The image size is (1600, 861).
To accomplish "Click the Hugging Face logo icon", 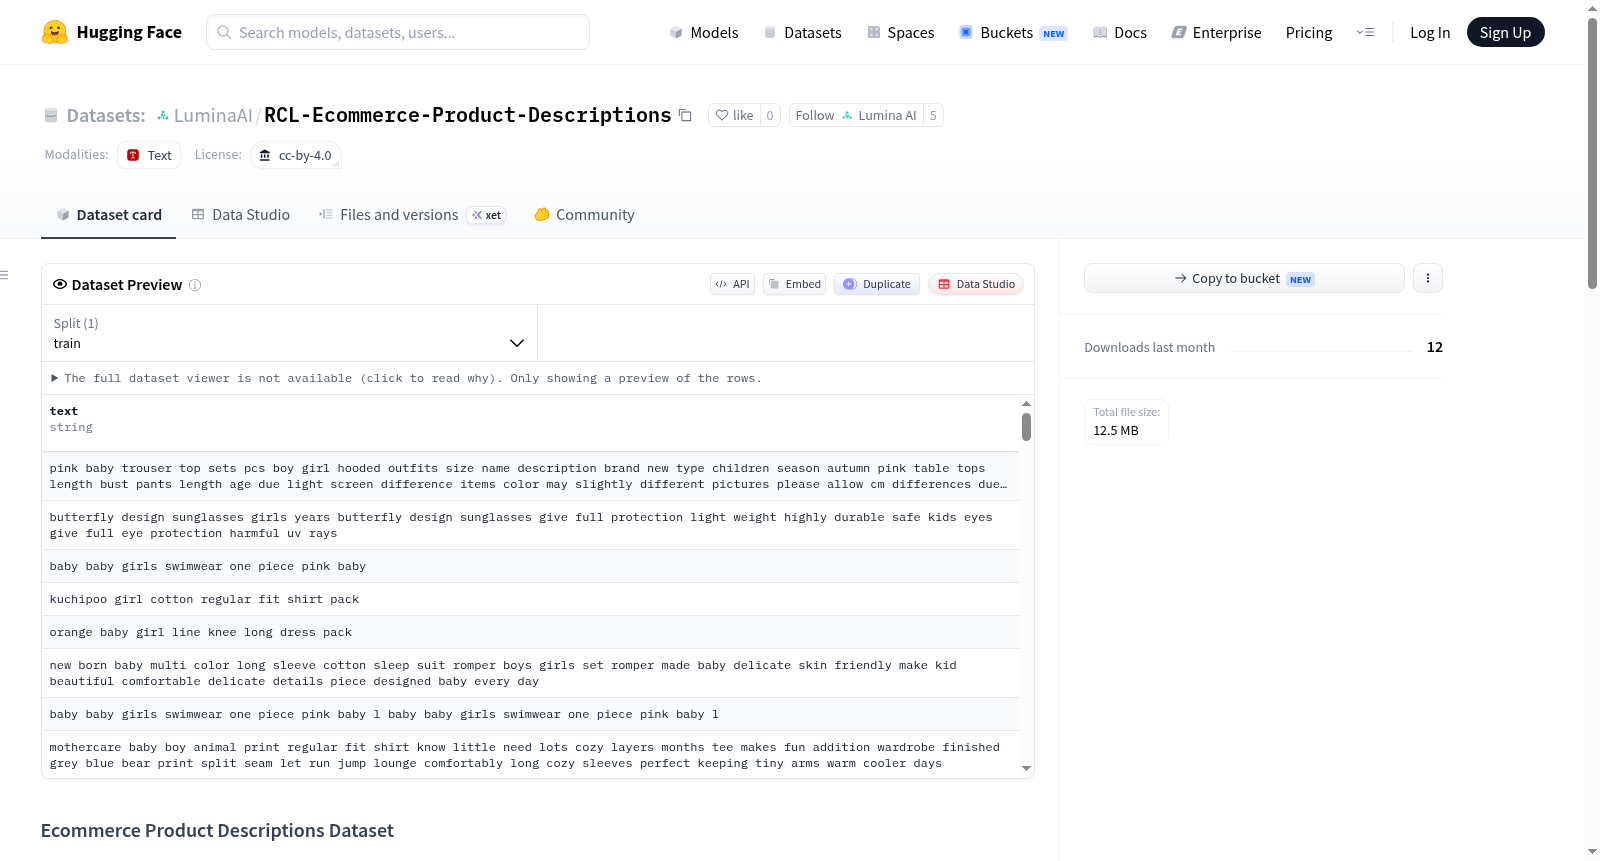I will pyautogui.click(x=55, y=32).
